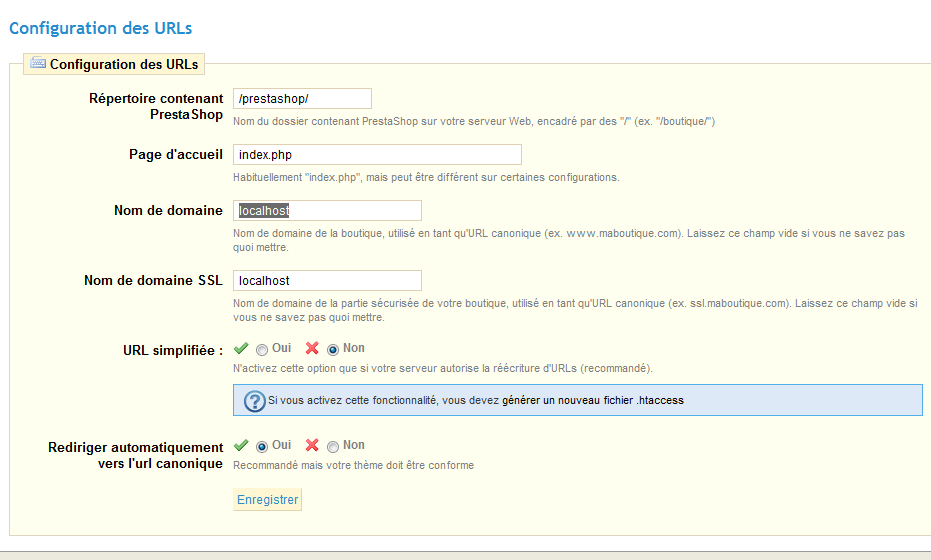Click hint text Nom du dossier contenant PrestaShop
Viewport: 931px width, 560px height.
[x=474, y=121]
